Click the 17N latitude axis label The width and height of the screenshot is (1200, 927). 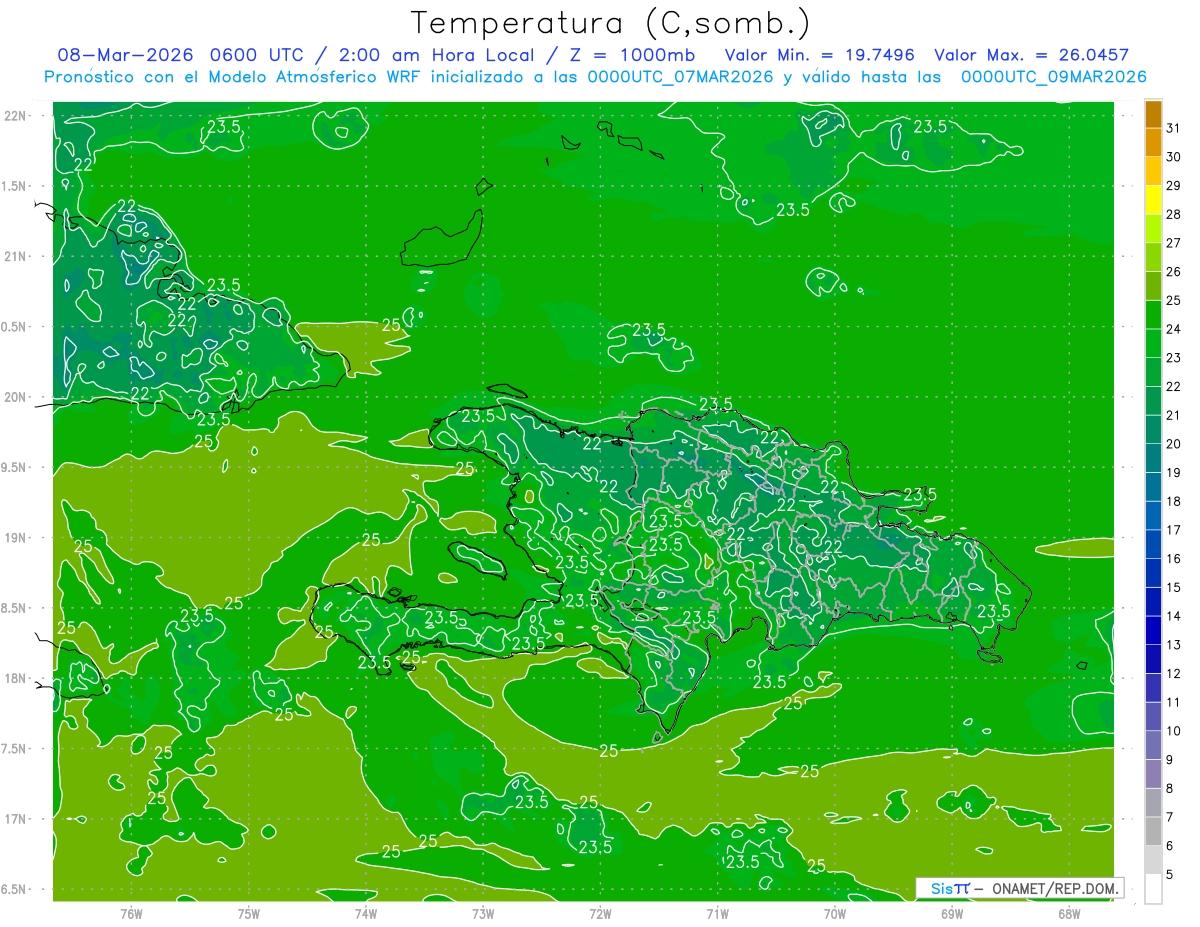(16, 819)
